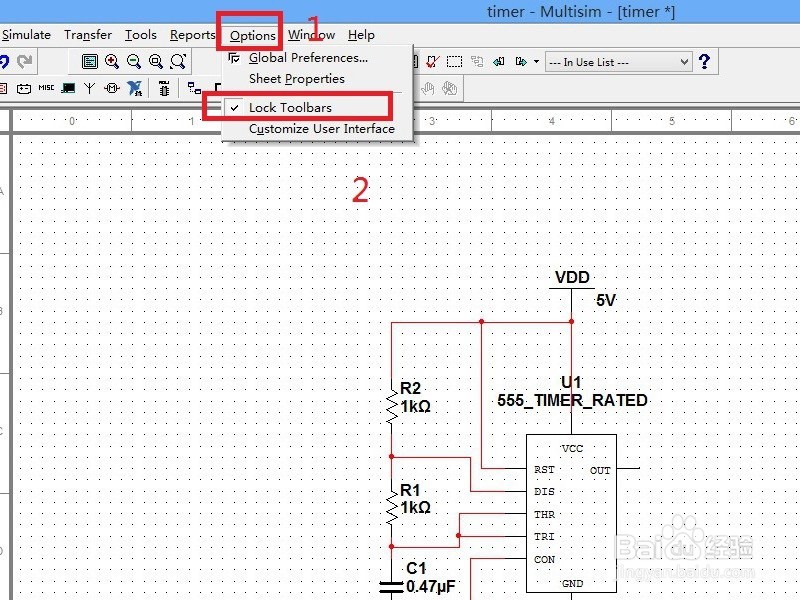This screenshot has height=600, width=800.
Task: Click the VCC pin label on U1
Action: click(572, 448)
